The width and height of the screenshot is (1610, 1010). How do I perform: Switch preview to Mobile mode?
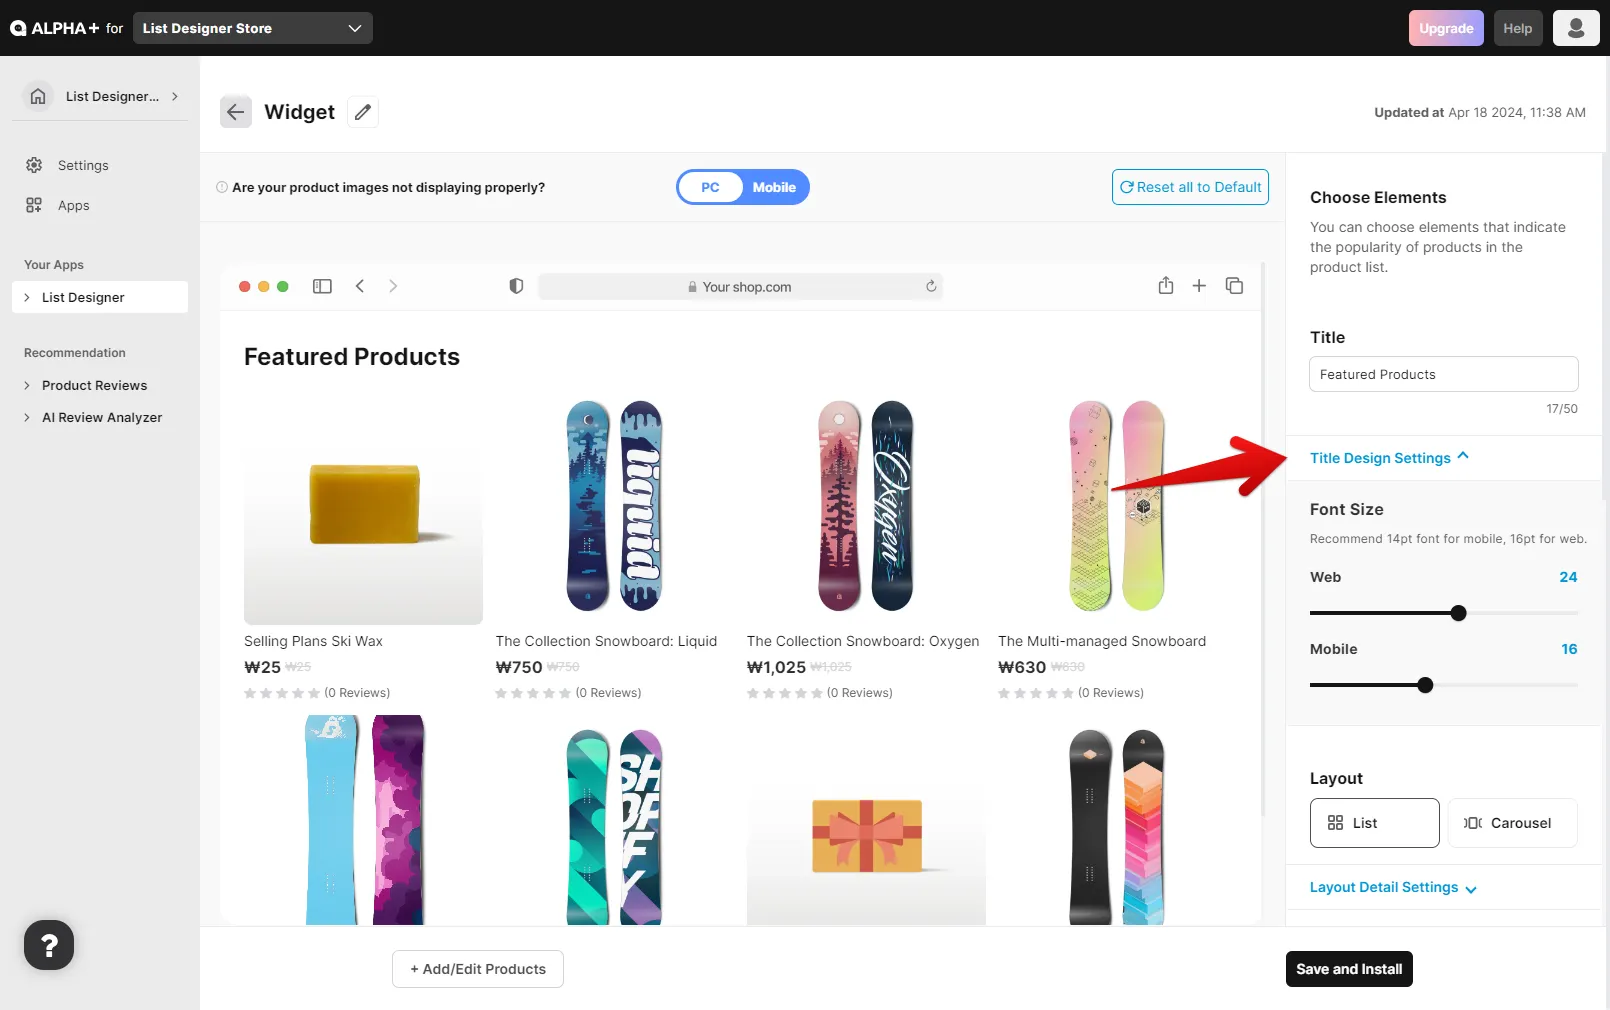pyautogui.click(x=774, y=187)
